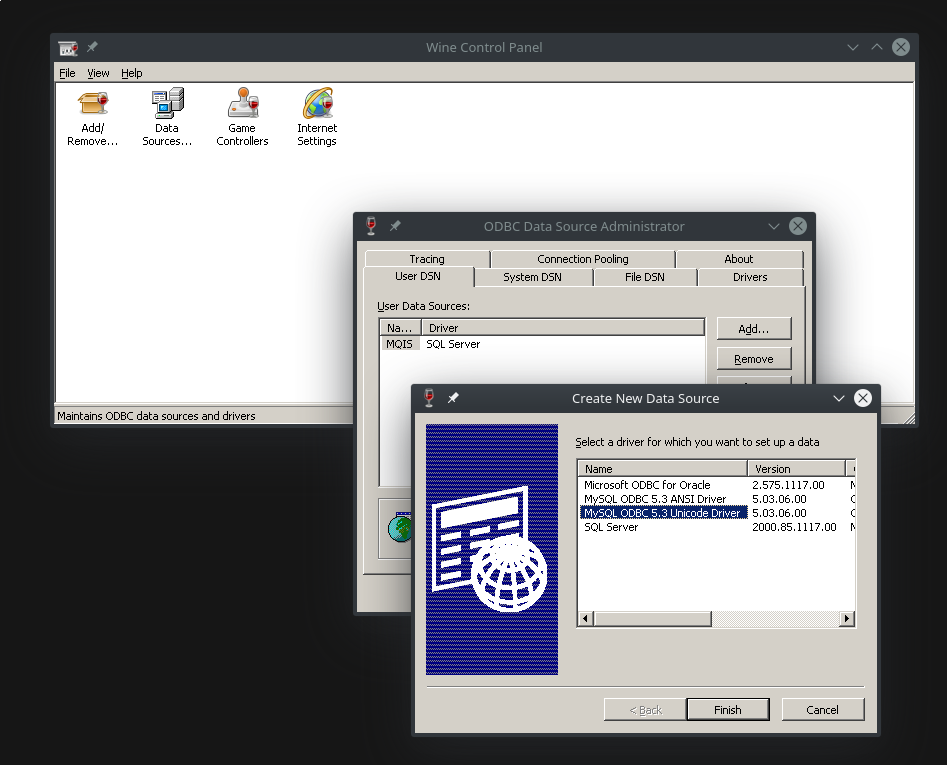The image size is (947, 765).
Task: Select Microsoft ODBC for Oracle driver
Action: [647, 485]
